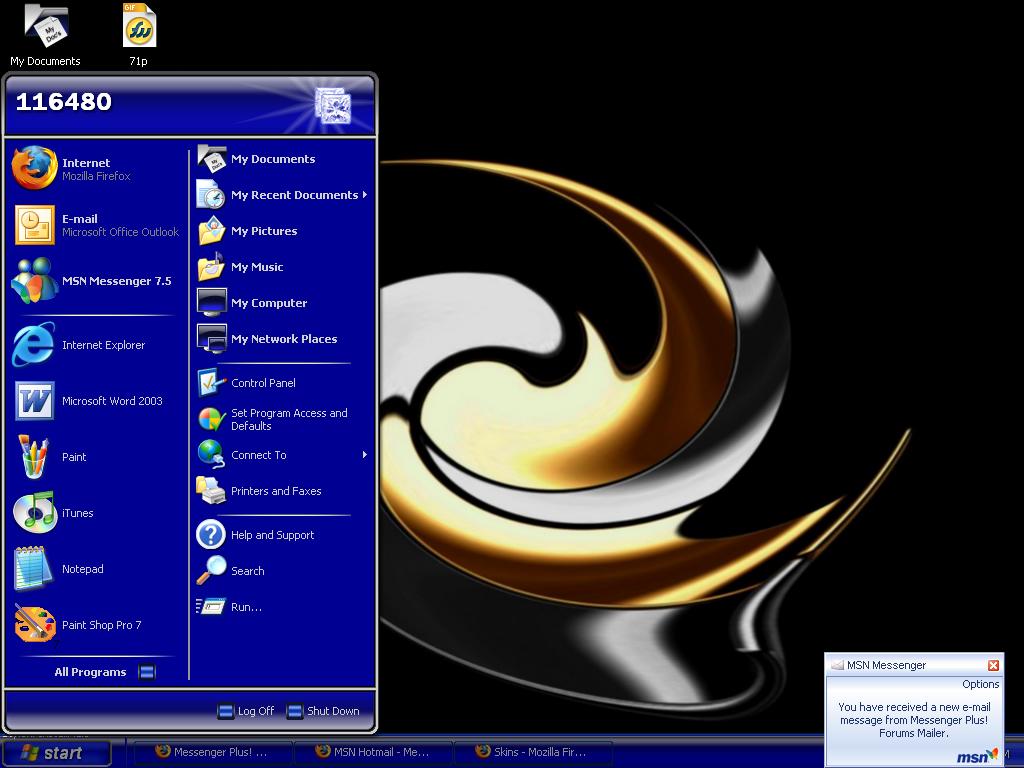This screenshot has height=768, width=1024.
Task: Select My Computer in Start menu
Action: tap(268, 303)
